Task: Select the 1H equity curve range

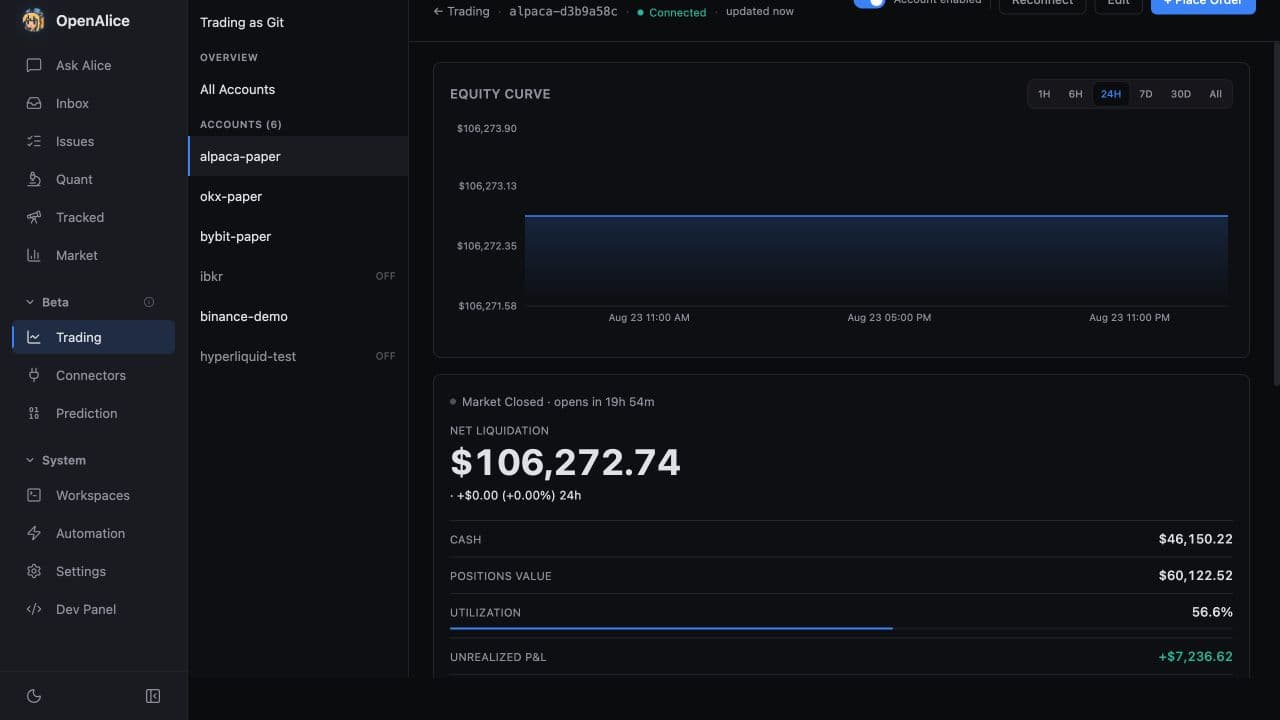Action: point(1044,94)
